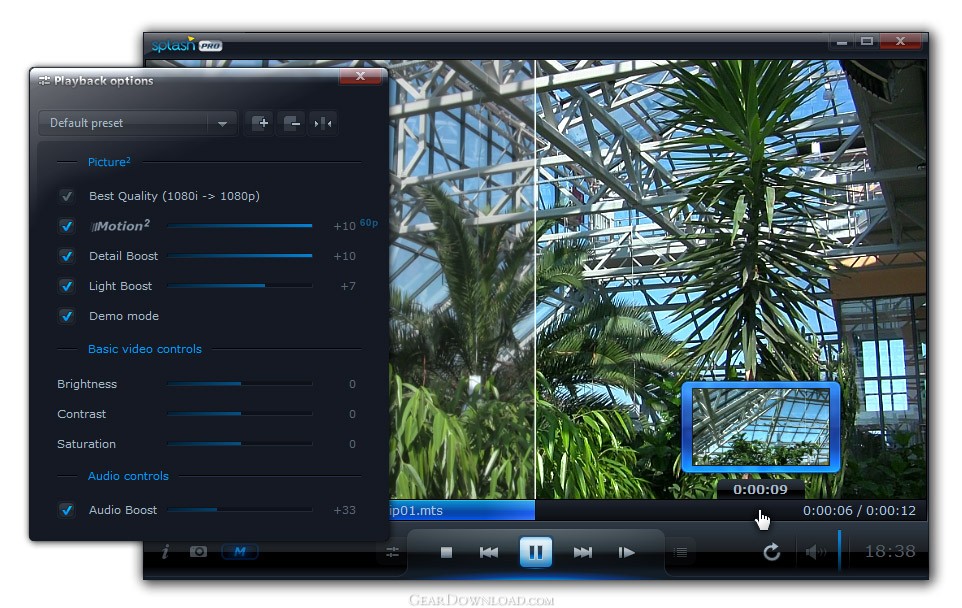Screen dimensions: 962x608
Task: Close the Playback options panel
Action: click(361, 76)
